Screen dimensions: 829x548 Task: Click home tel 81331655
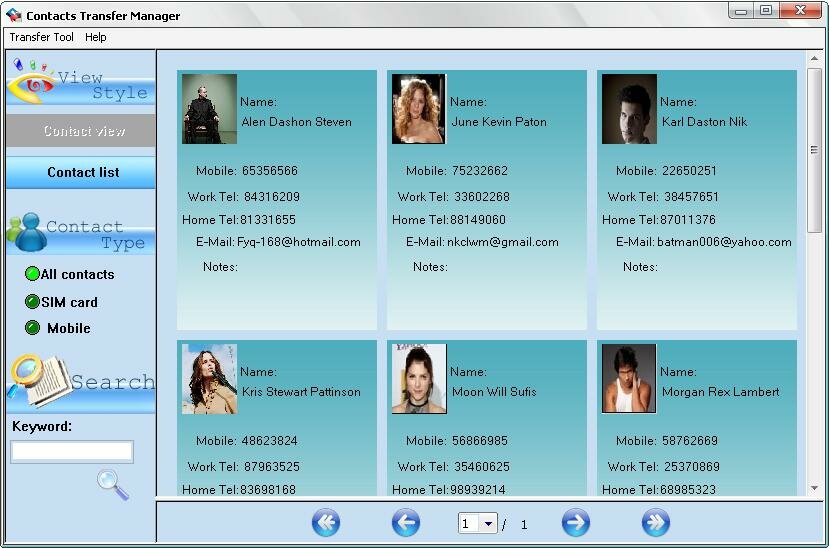tap(268, 219)
